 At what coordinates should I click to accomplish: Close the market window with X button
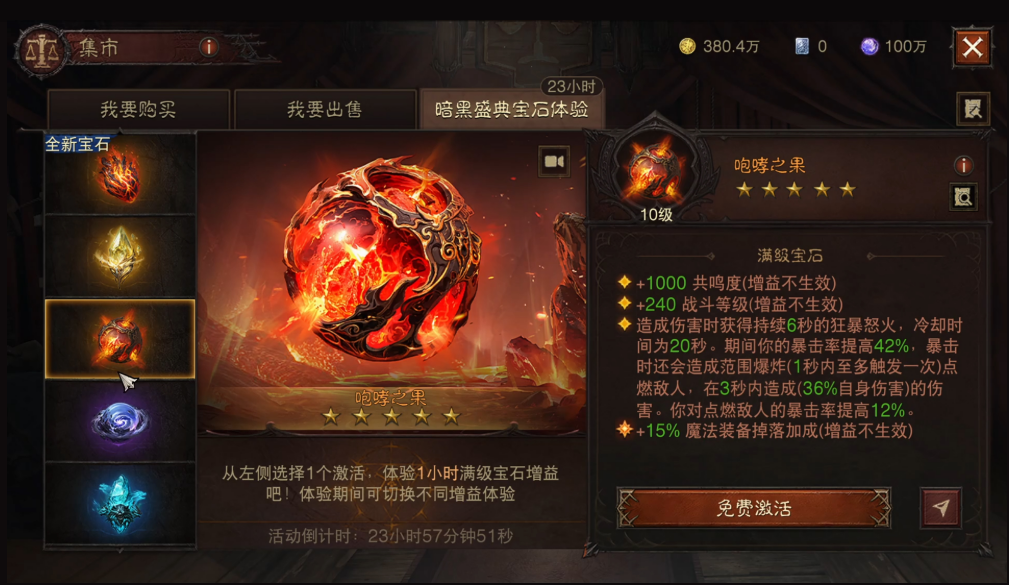point(972,47)
